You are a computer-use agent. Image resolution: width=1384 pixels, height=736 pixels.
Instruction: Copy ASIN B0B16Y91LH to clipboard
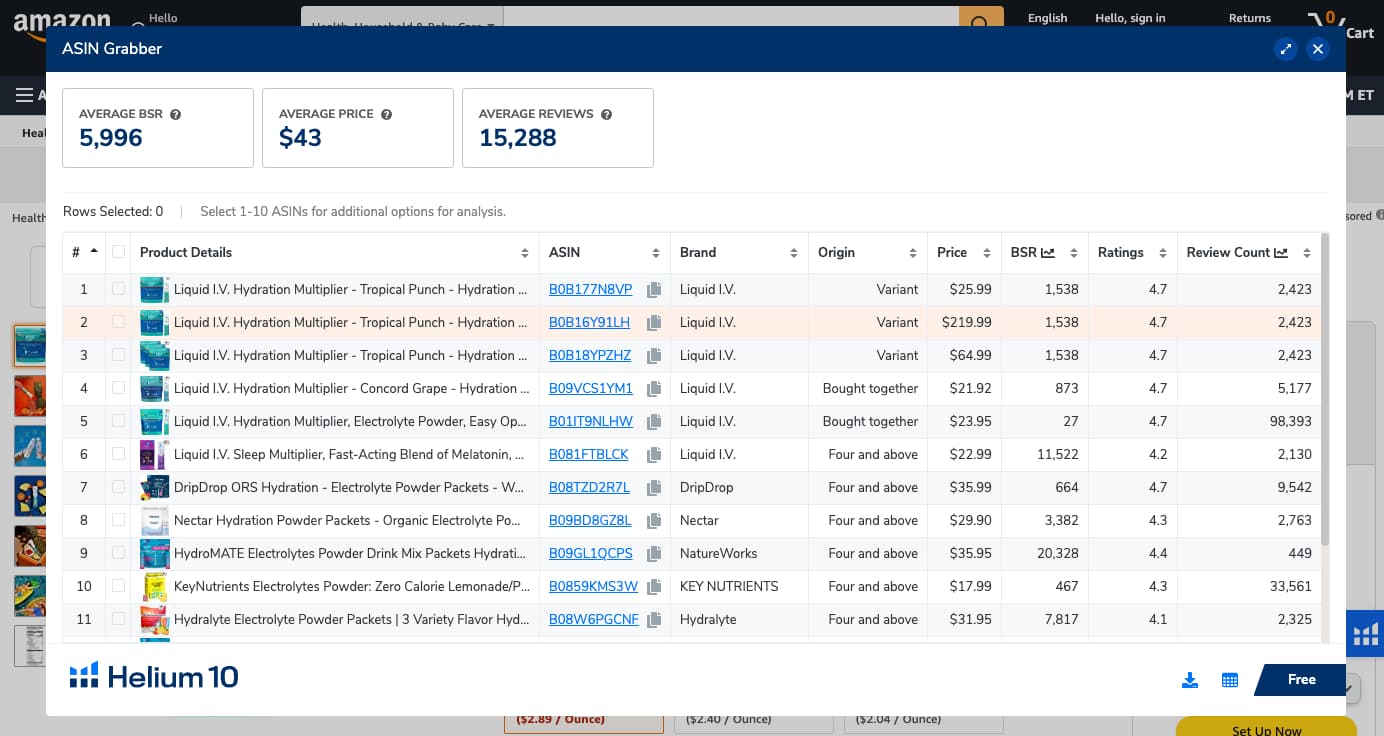tap(654, 323)
